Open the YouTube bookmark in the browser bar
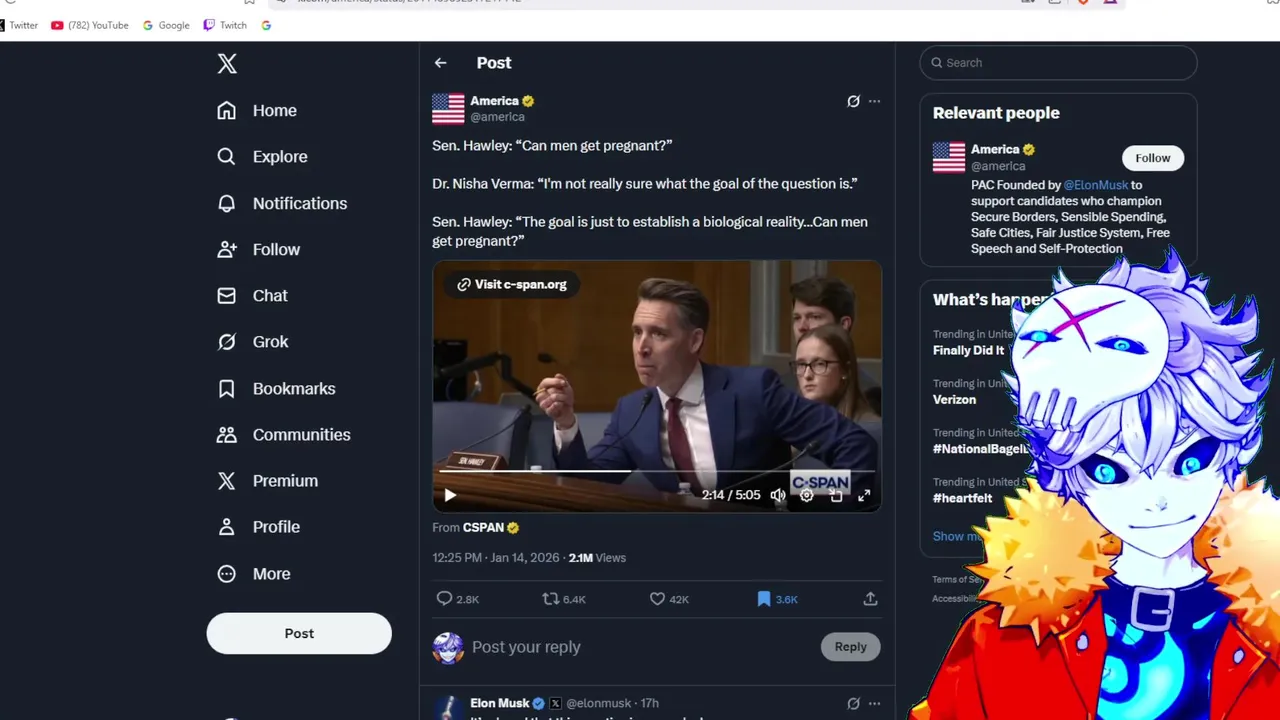1280x720 pixels. [90, 25]
